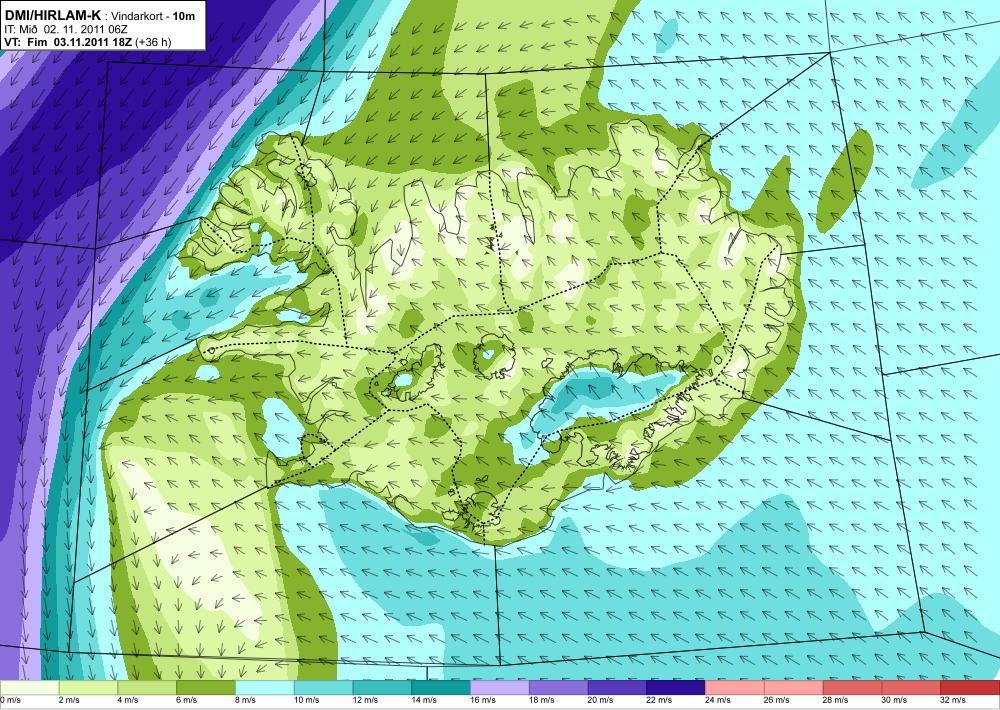Click the legend swatch between 12 and 14 m/s
The width and height of the screenshot is (1000, 710).
click(382, 688)
